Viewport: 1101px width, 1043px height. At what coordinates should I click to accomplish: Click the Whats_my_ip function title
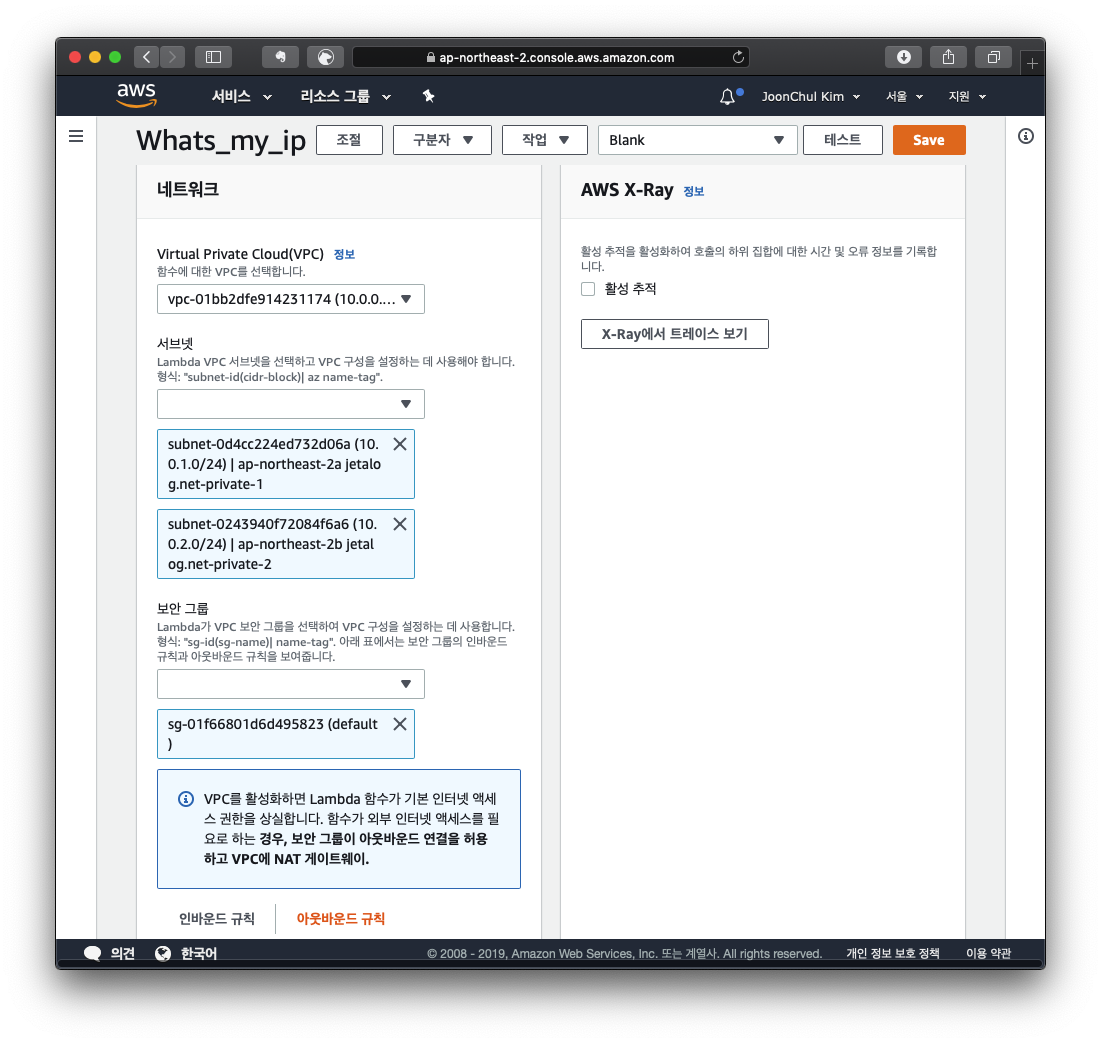click(x=220, y=140)
